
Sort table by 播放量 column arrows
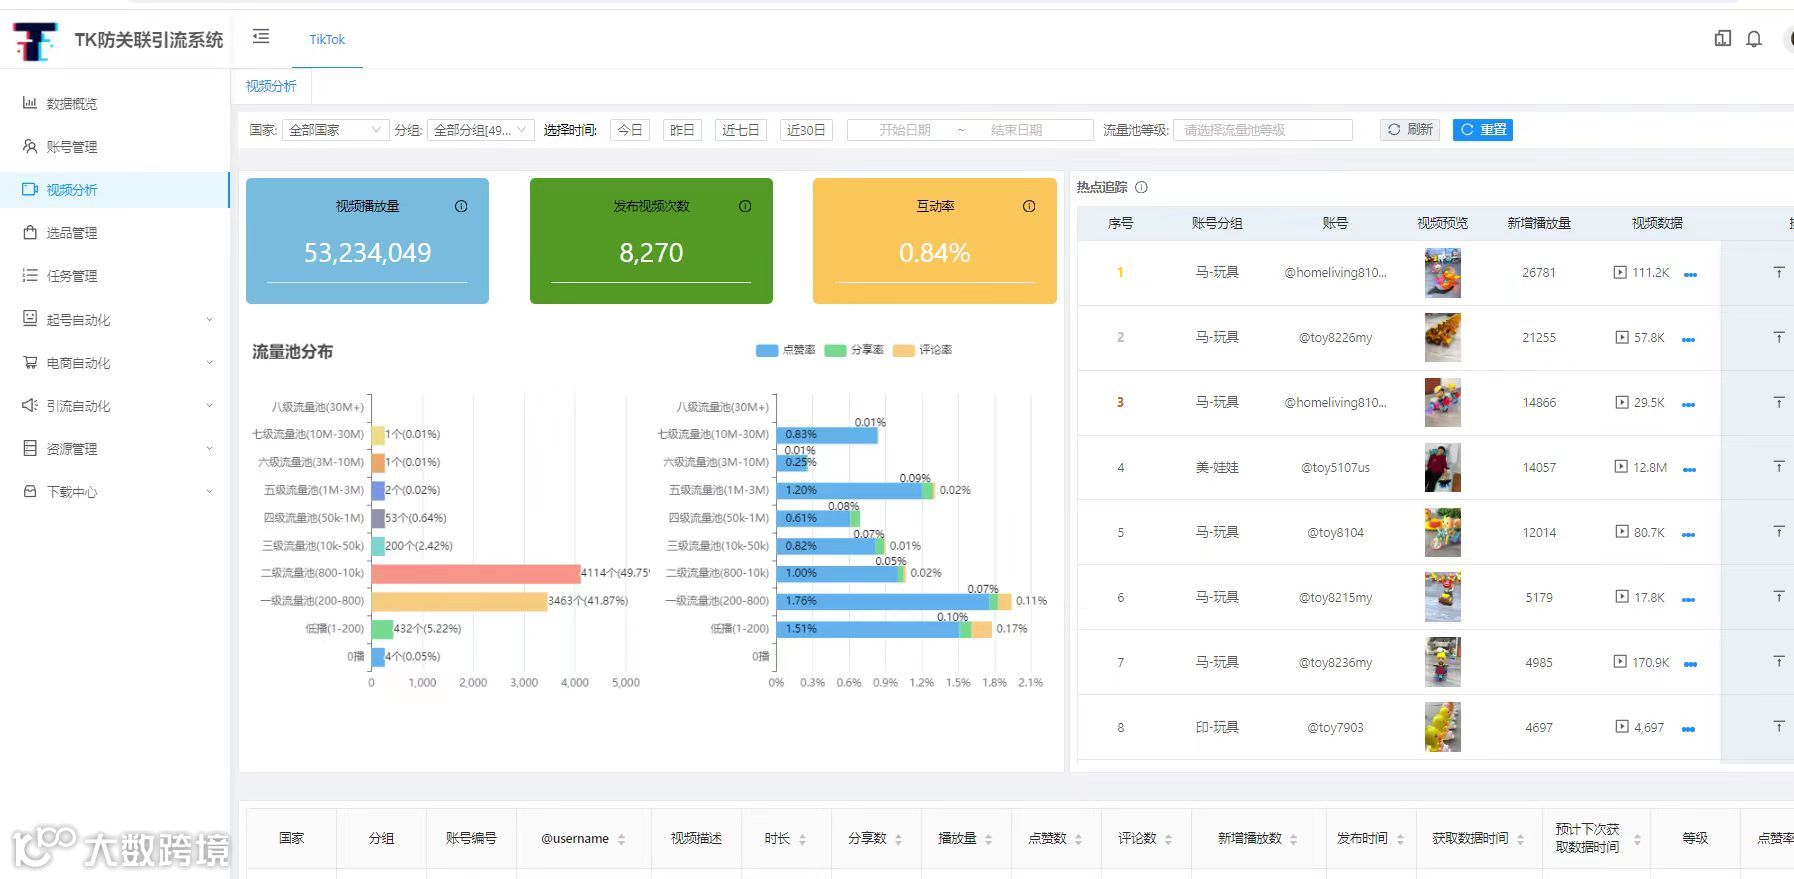point(988,839)
